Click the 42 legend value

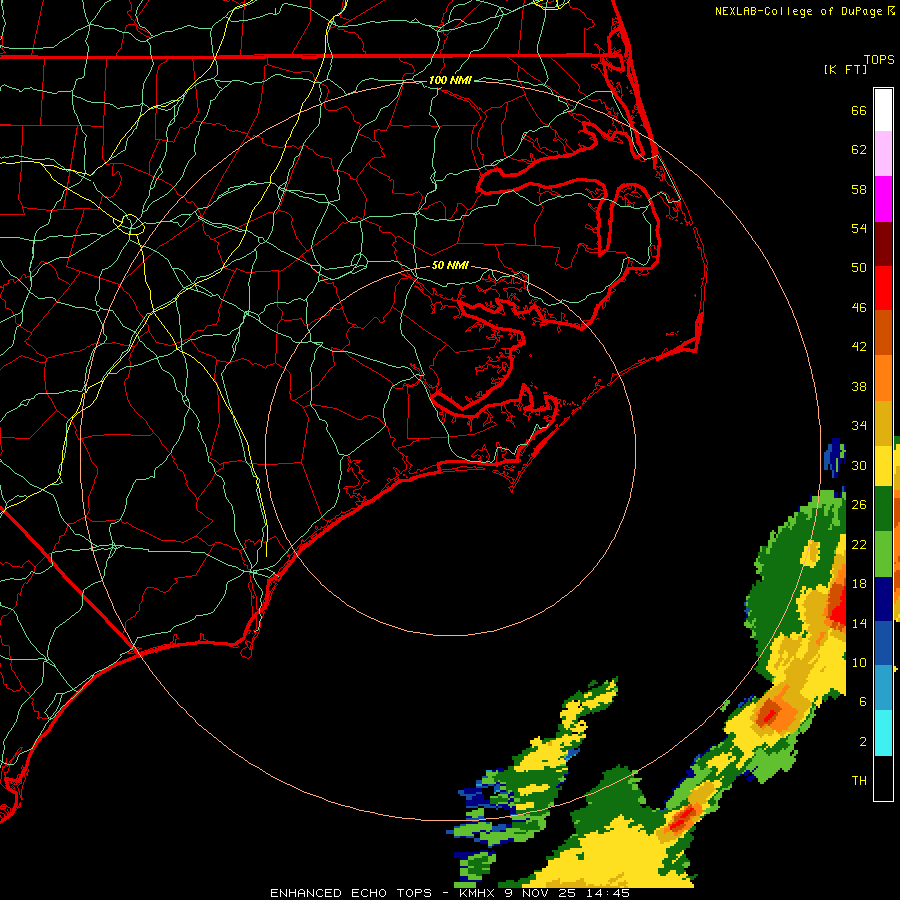point(859,347)
